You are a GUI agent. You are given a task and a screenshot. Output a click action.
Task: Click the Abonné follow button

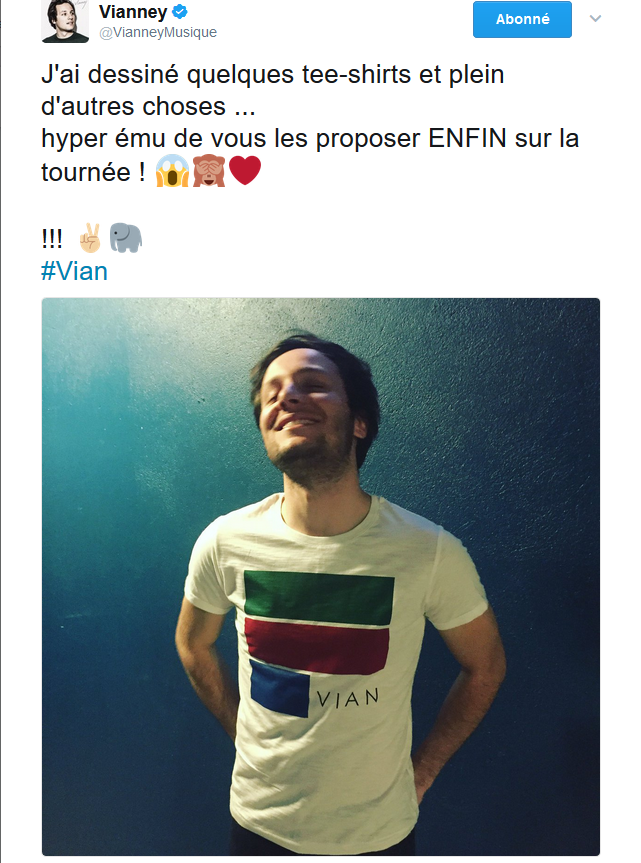(x=522, y=19)
